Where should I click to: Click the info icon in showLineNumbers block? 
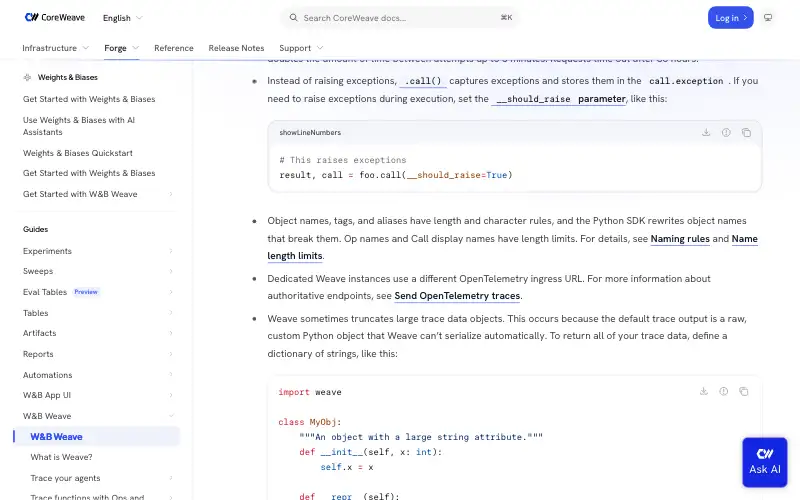point(726,133)
